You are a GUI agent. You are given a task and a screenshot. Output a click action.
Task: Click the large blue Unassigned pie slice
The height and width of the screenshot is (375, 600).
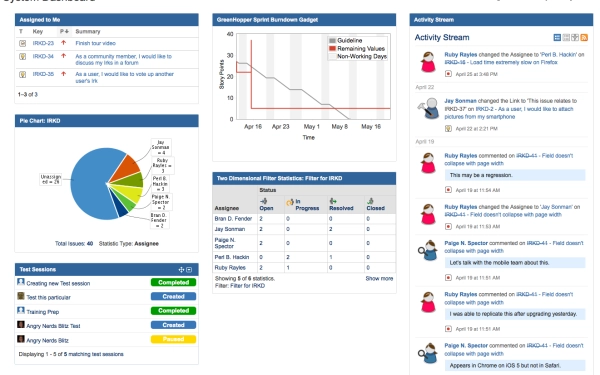tap(90, 184)
